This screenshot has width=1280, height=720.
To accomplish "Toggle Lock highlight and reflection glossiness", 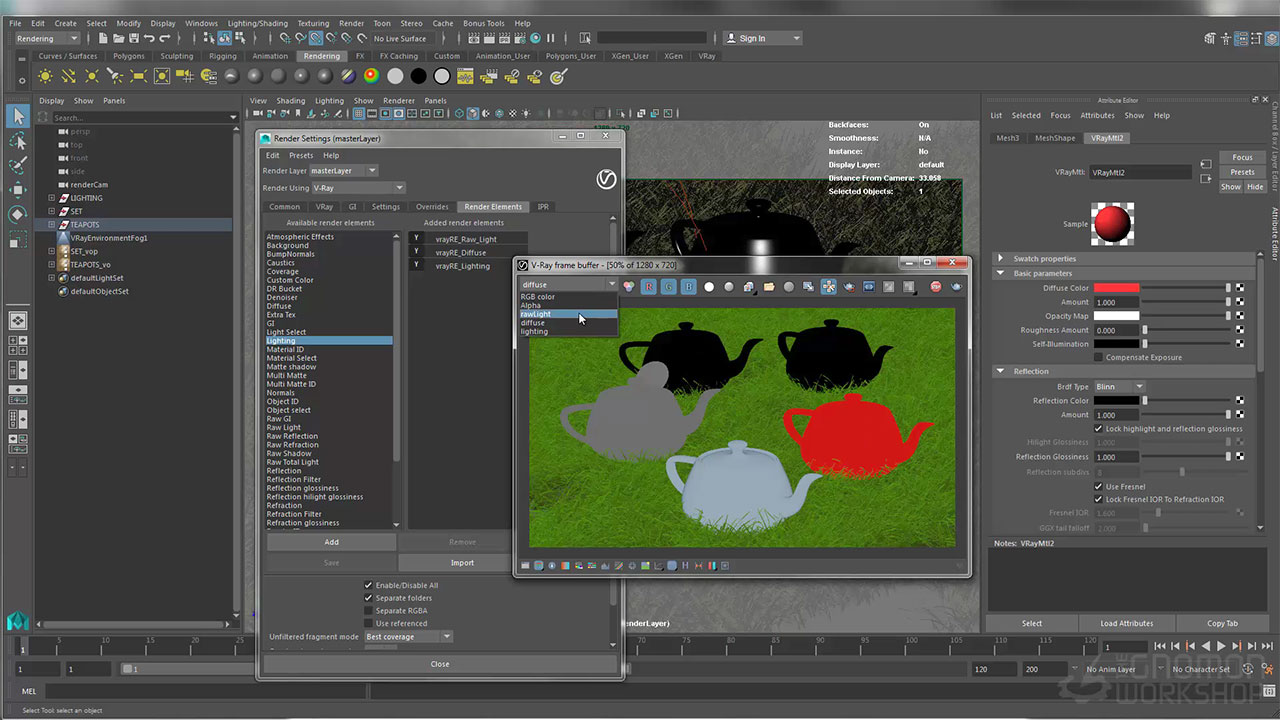I will point(1099,429).
